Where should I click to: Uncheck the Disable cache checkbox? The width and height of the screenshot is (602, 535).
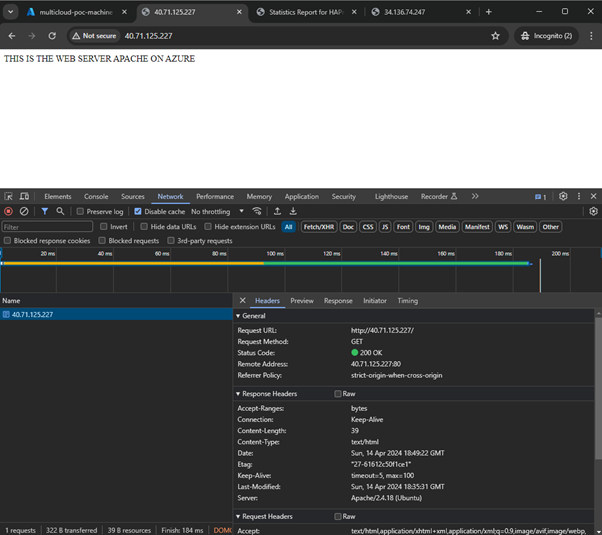tap(138, 212)
